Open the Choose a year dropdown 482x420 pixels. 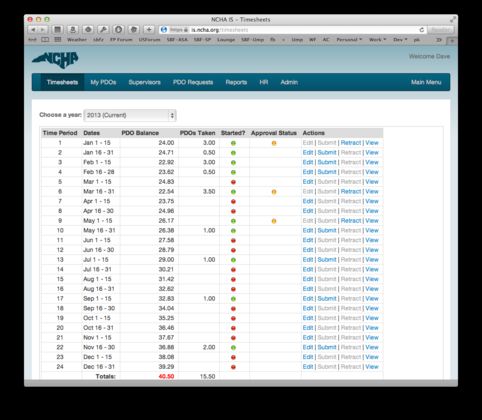coord(130,115)
